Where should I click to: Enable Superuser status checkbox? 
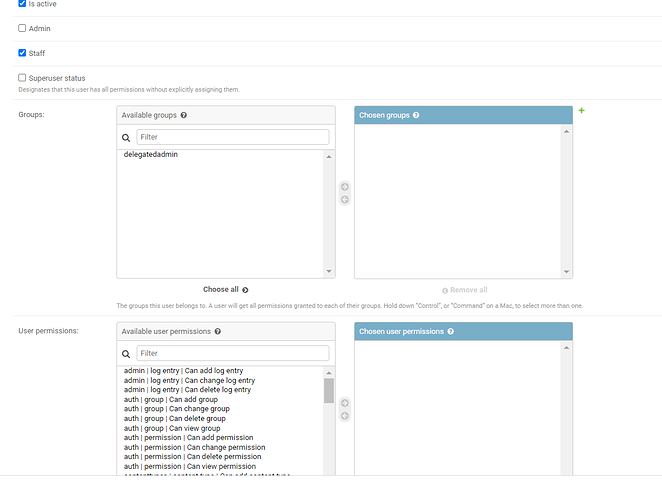coord(22,78)
